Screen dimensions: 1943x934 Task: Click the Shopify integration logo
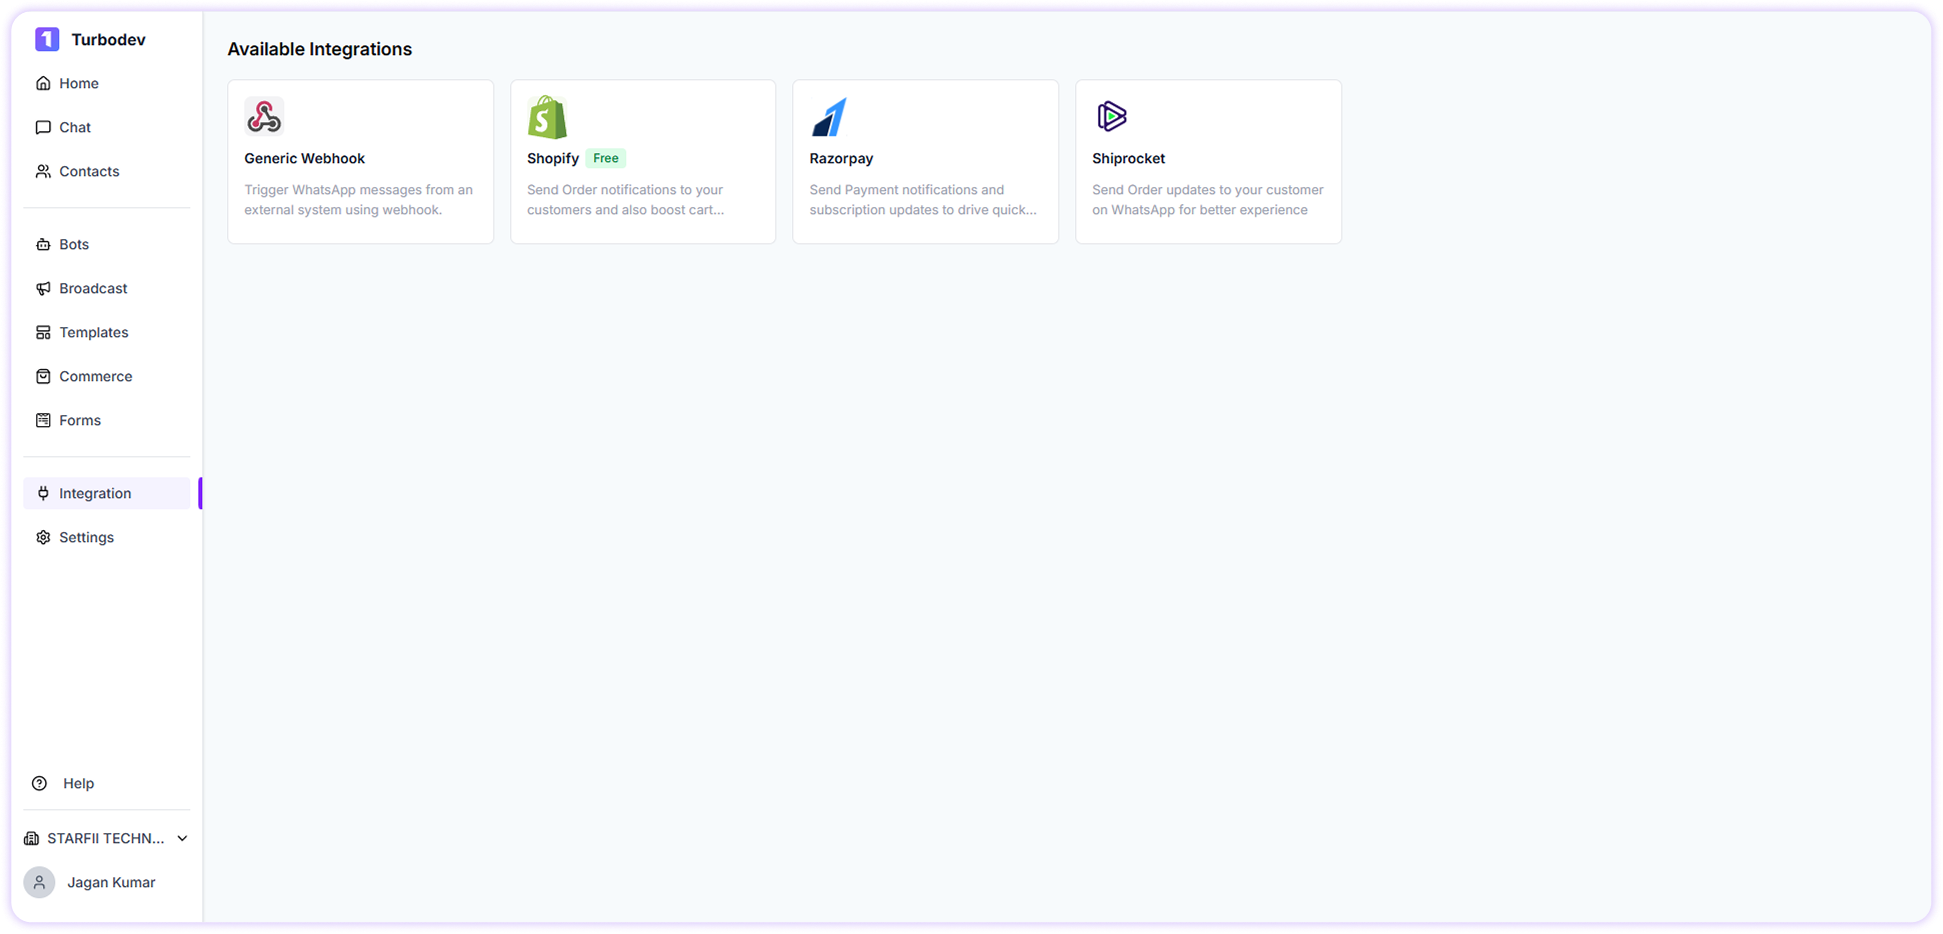click(546, 117)
